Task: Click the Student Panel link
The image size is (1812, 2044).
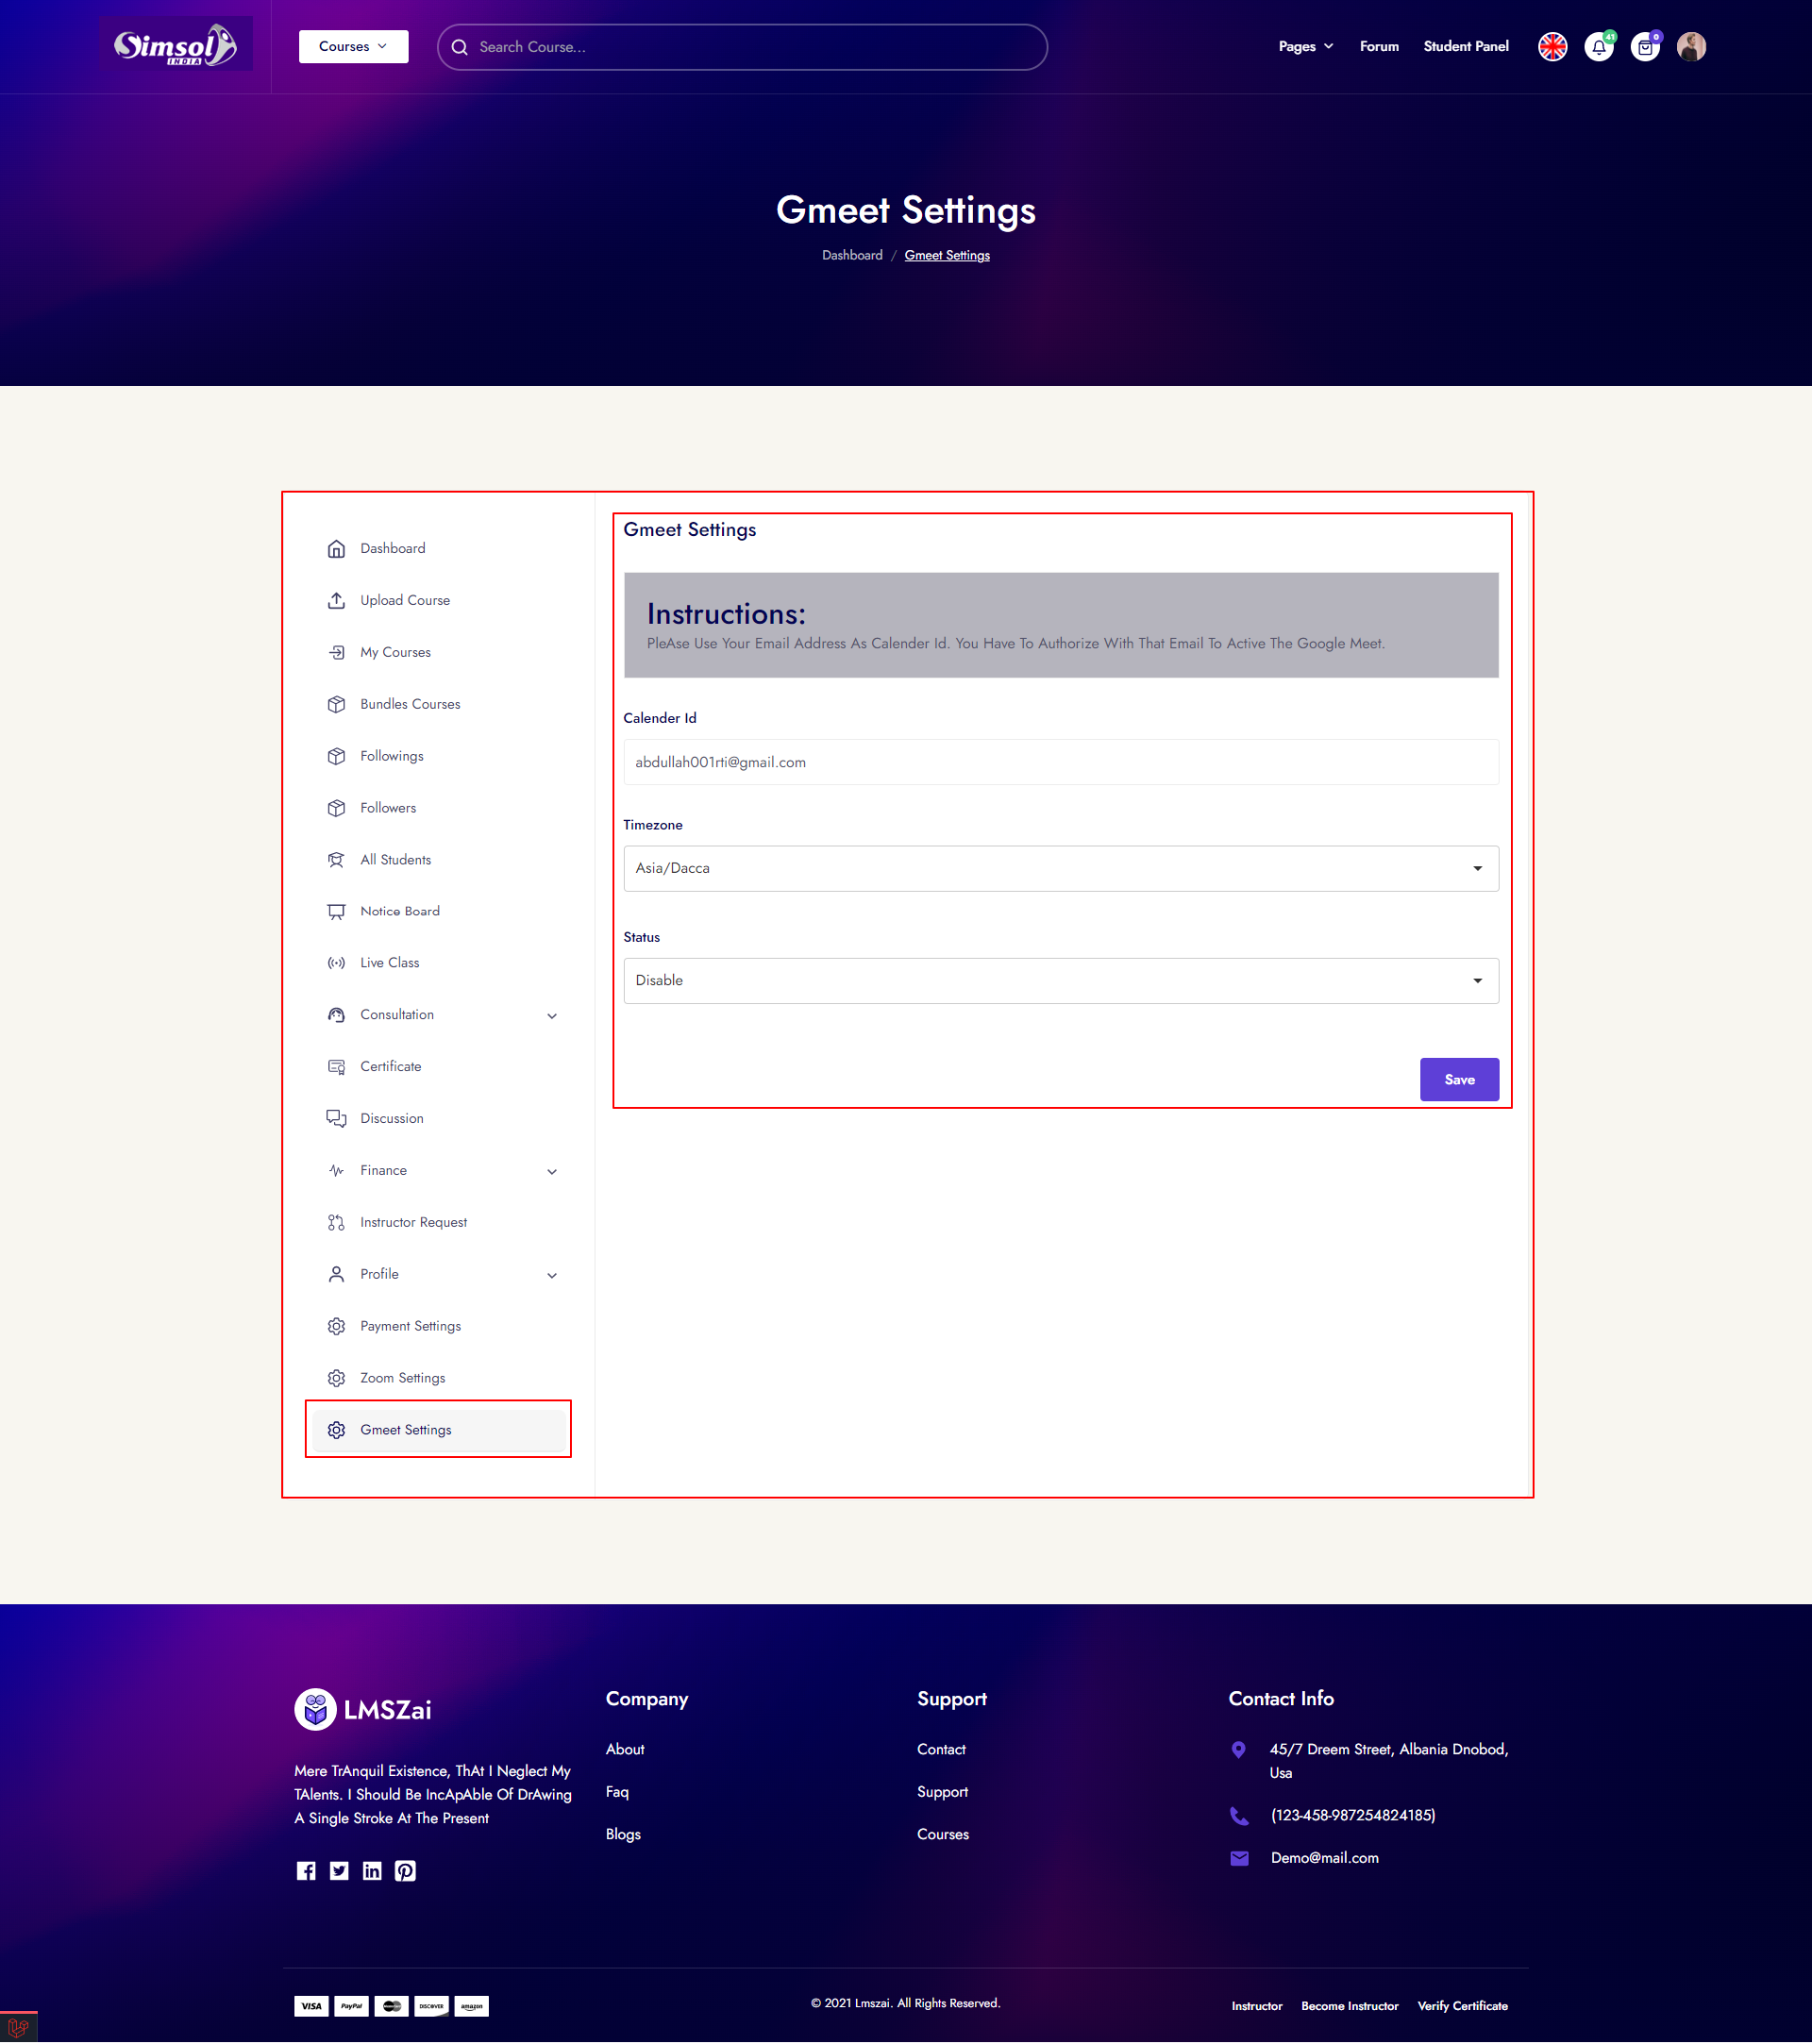Action: pyautogui.click(x=1465, y=47)
